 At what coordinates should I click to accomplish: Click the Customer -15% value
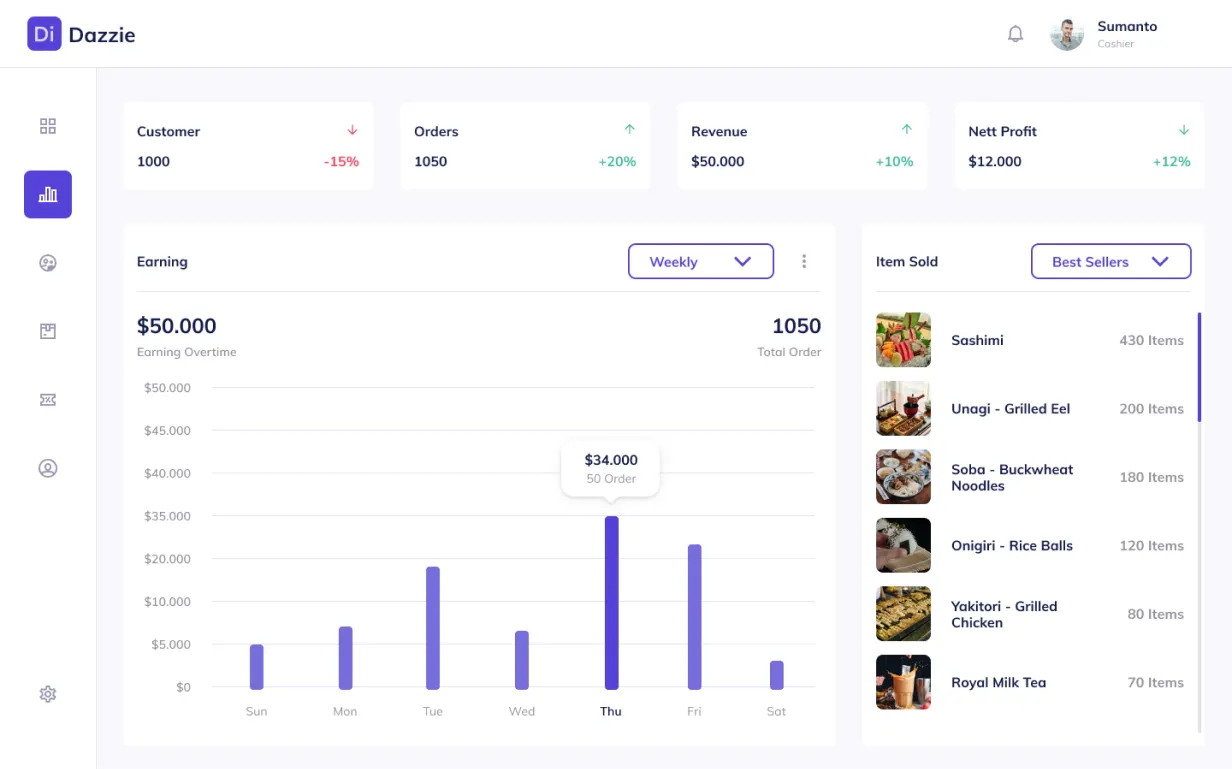coord(341,161)
